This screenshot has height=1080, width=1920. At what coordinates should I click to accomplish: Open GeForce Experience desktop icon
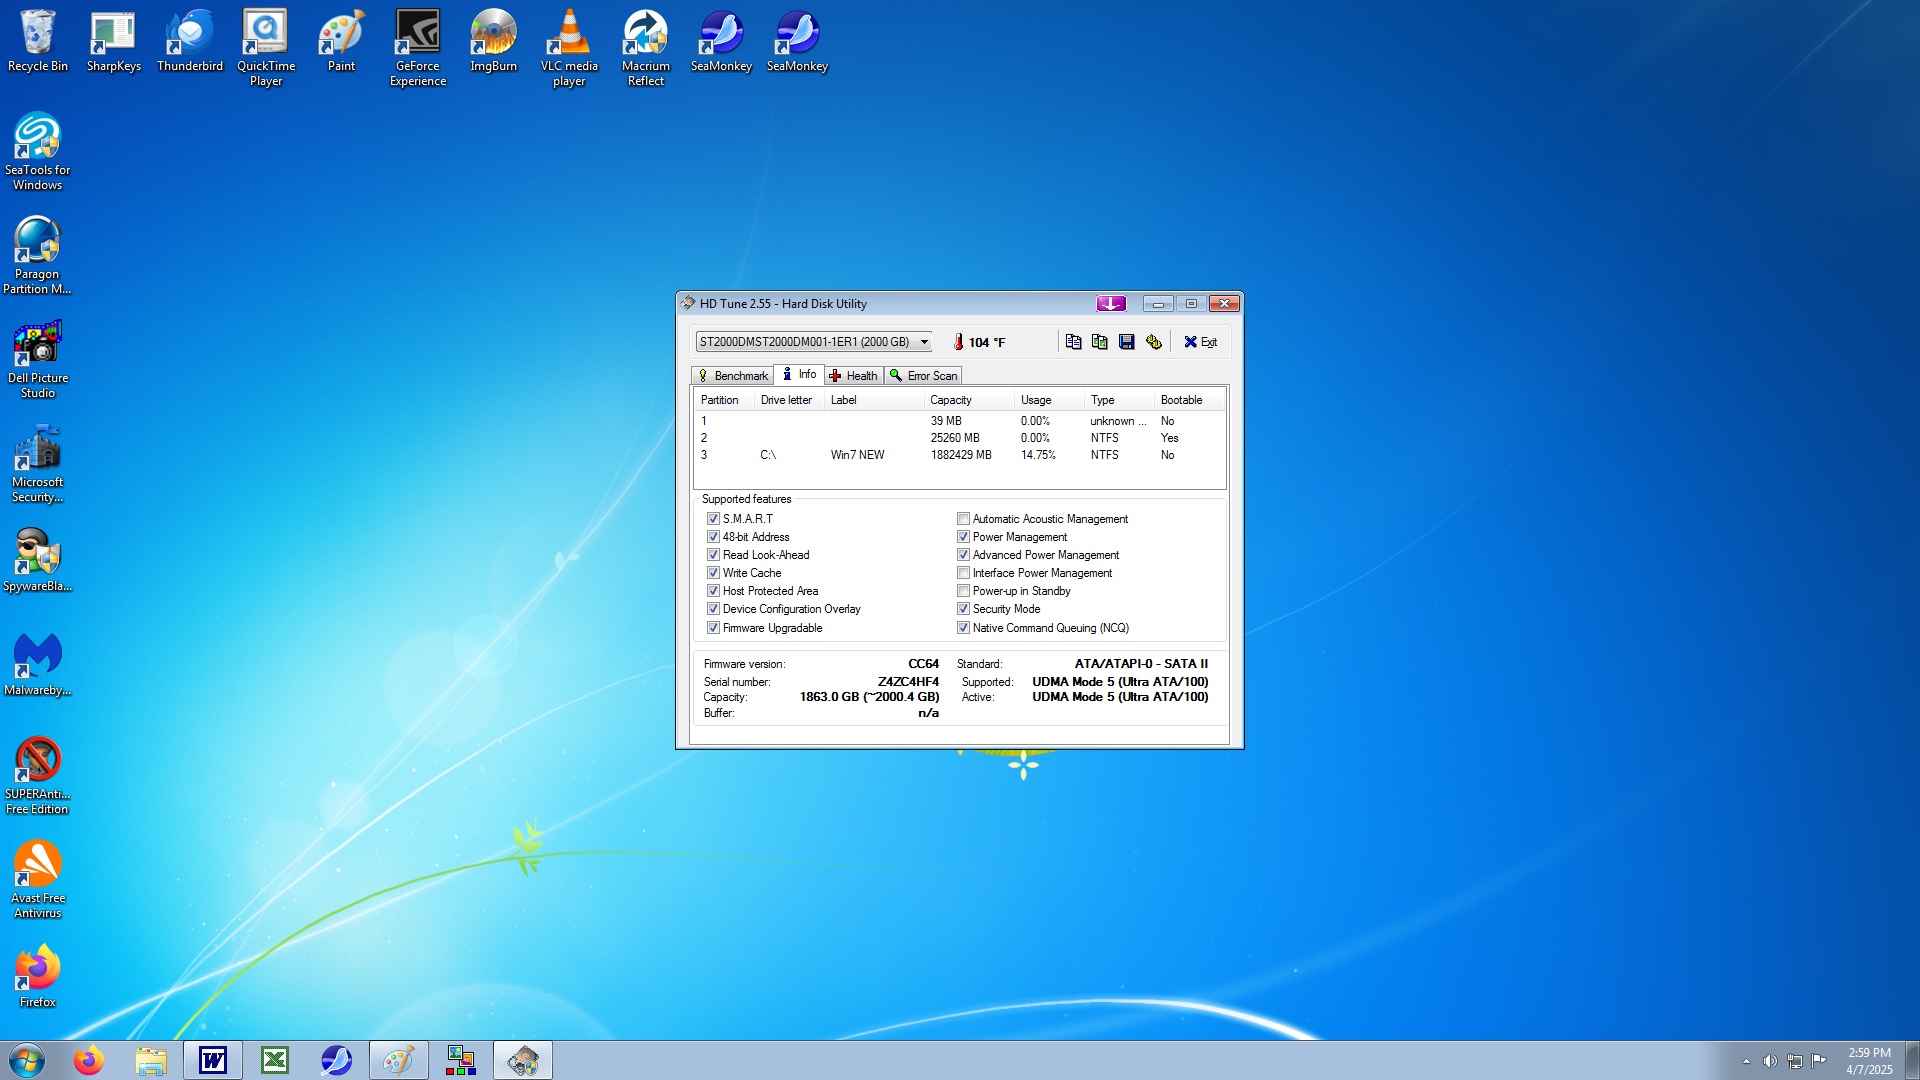(418, 48)
